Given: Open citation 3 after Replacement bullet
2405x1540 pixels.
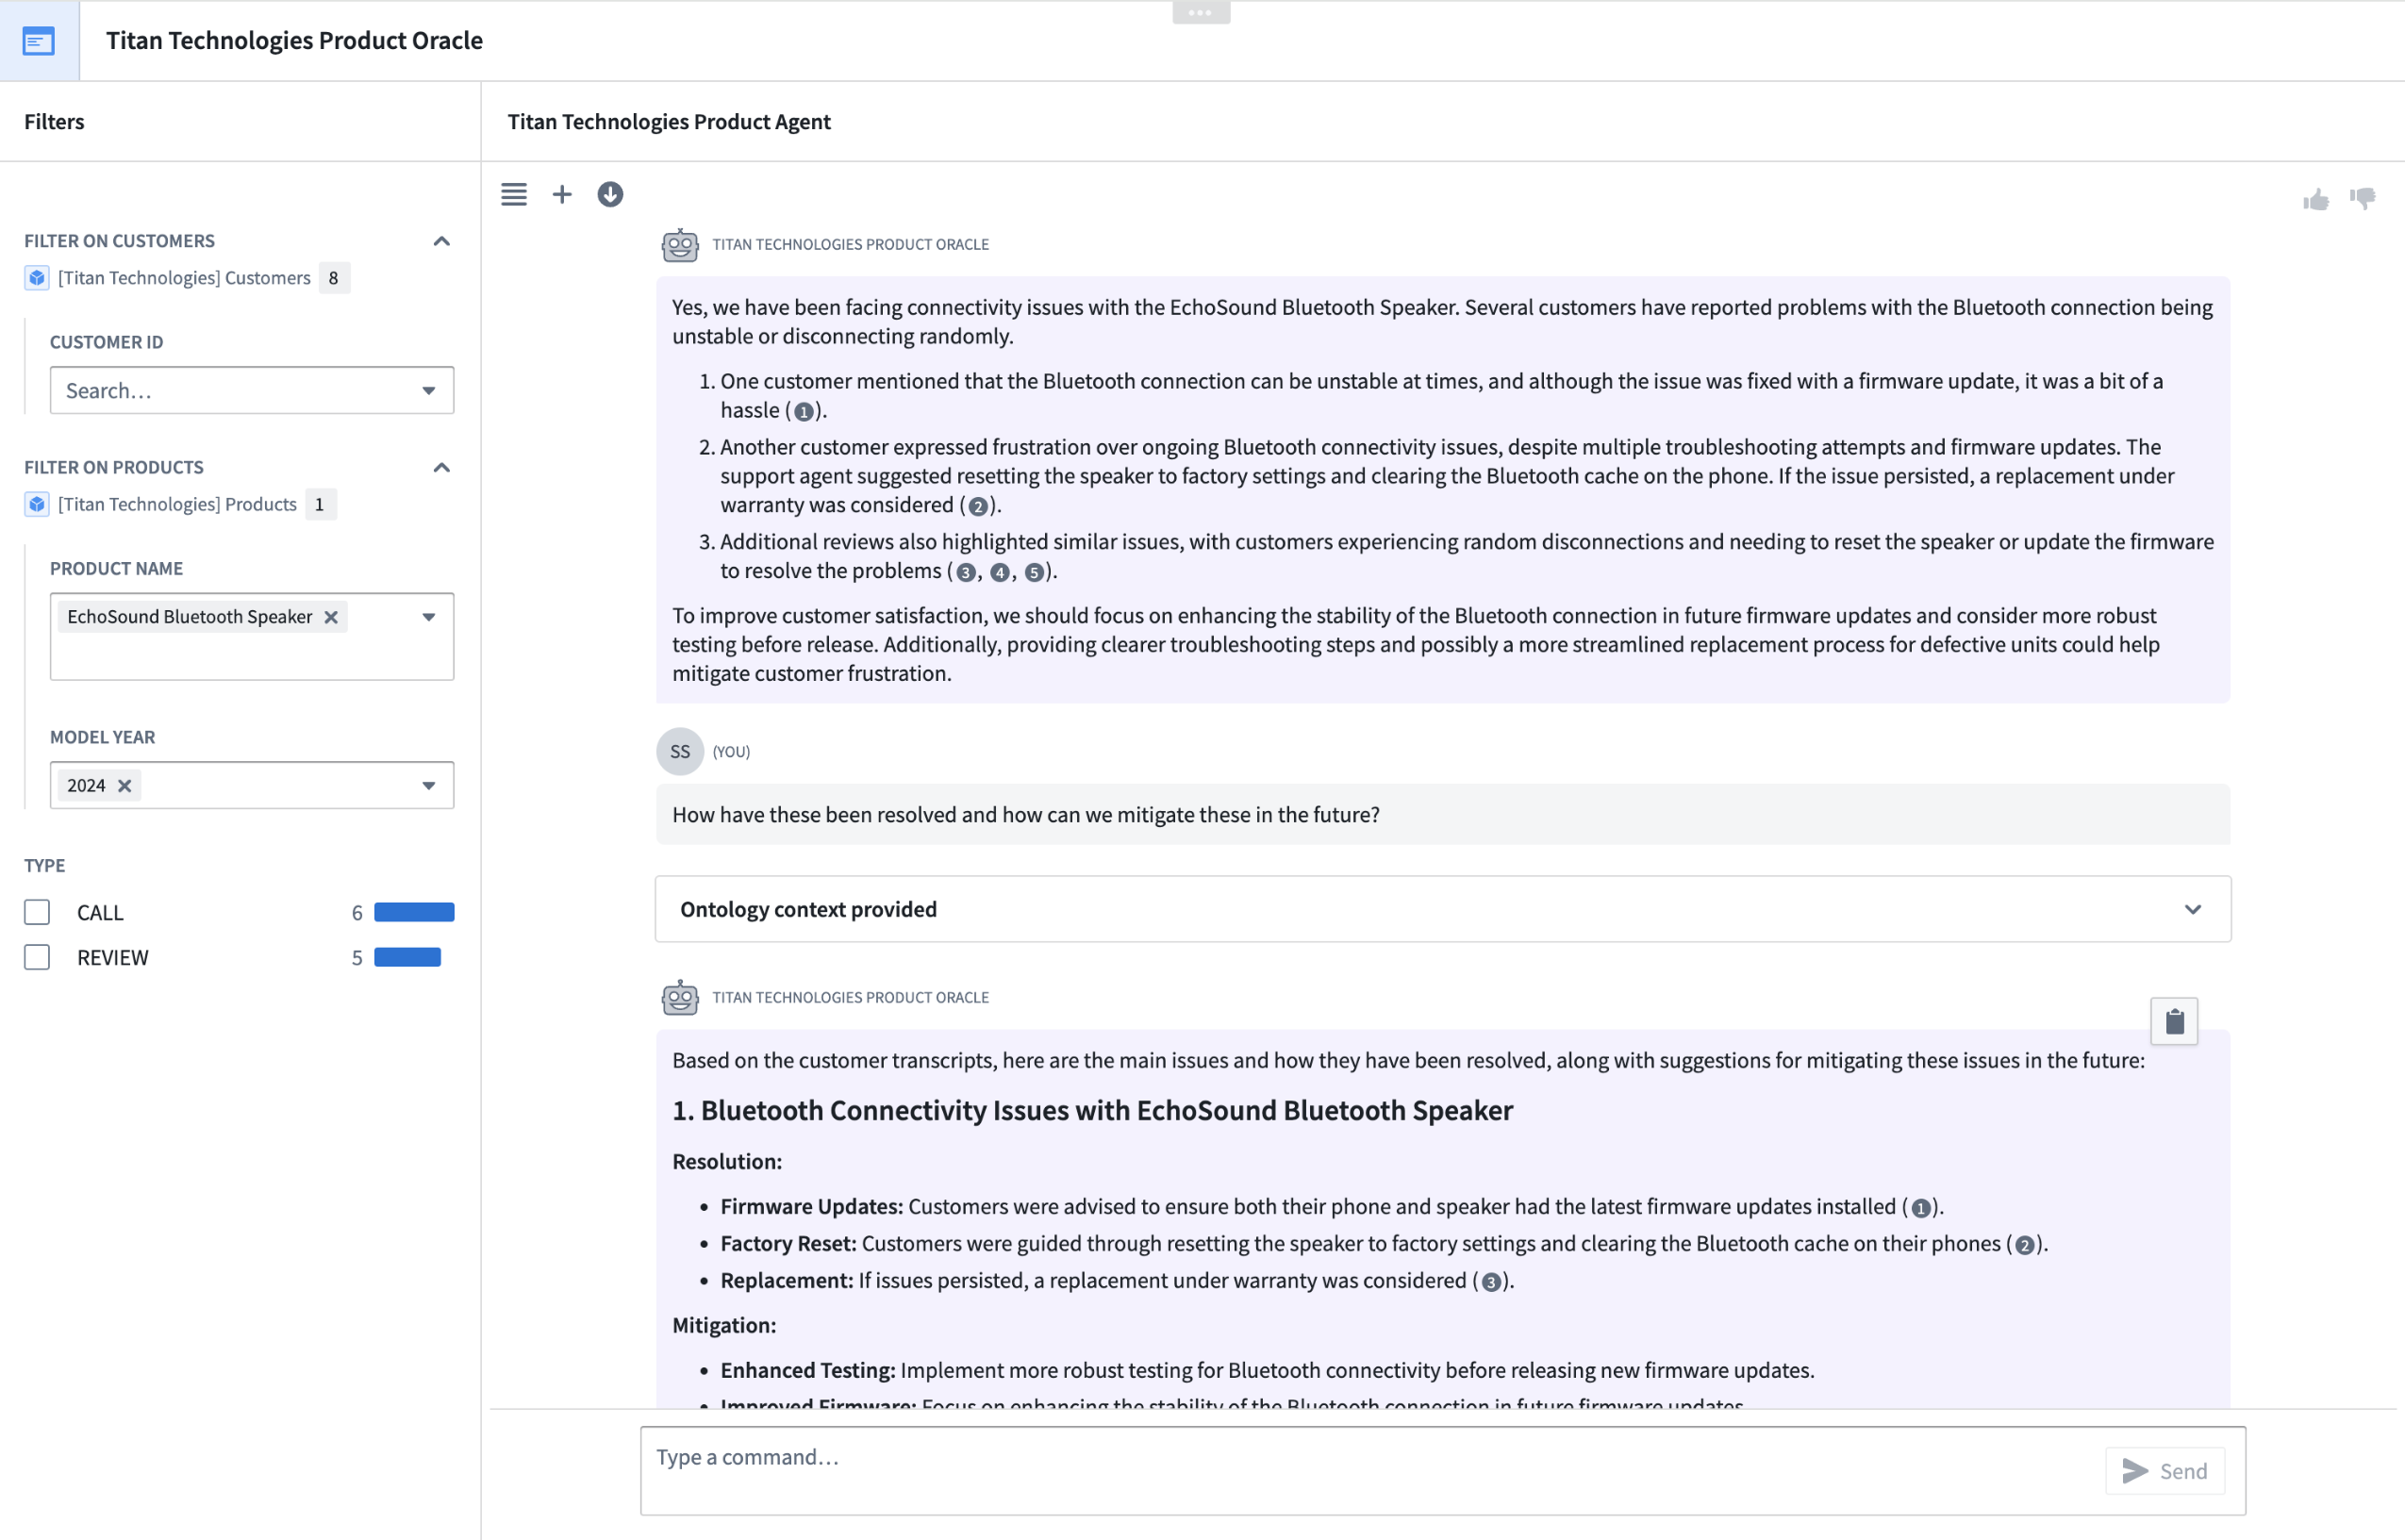Looking at the screenshot, I should coord(1491,1282).
